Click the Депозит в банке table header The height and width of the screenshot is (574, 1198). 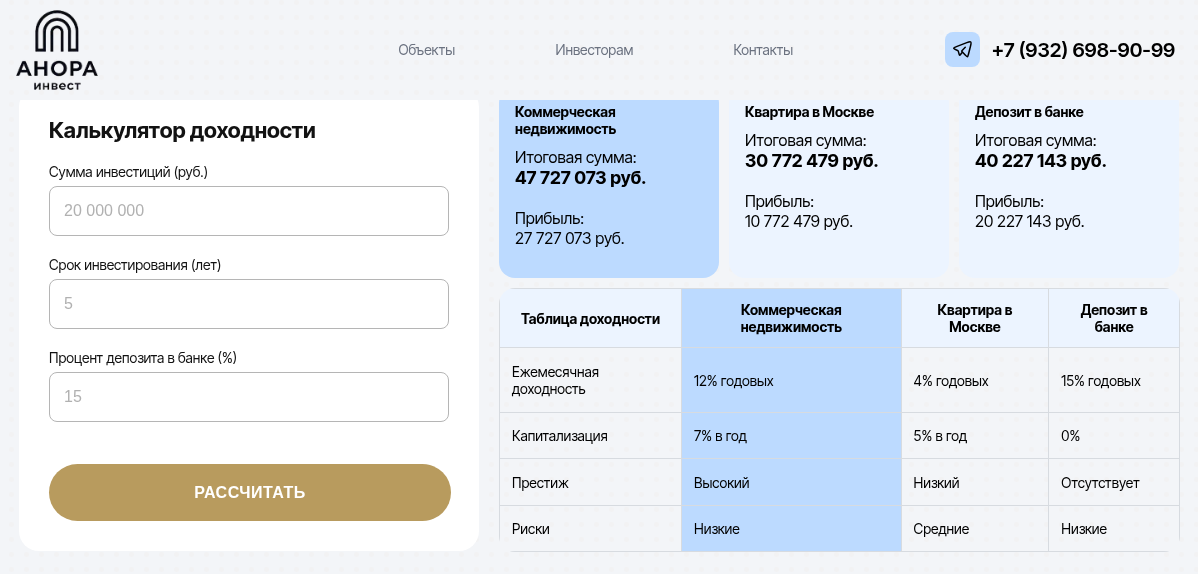[x=1113, y=319]
